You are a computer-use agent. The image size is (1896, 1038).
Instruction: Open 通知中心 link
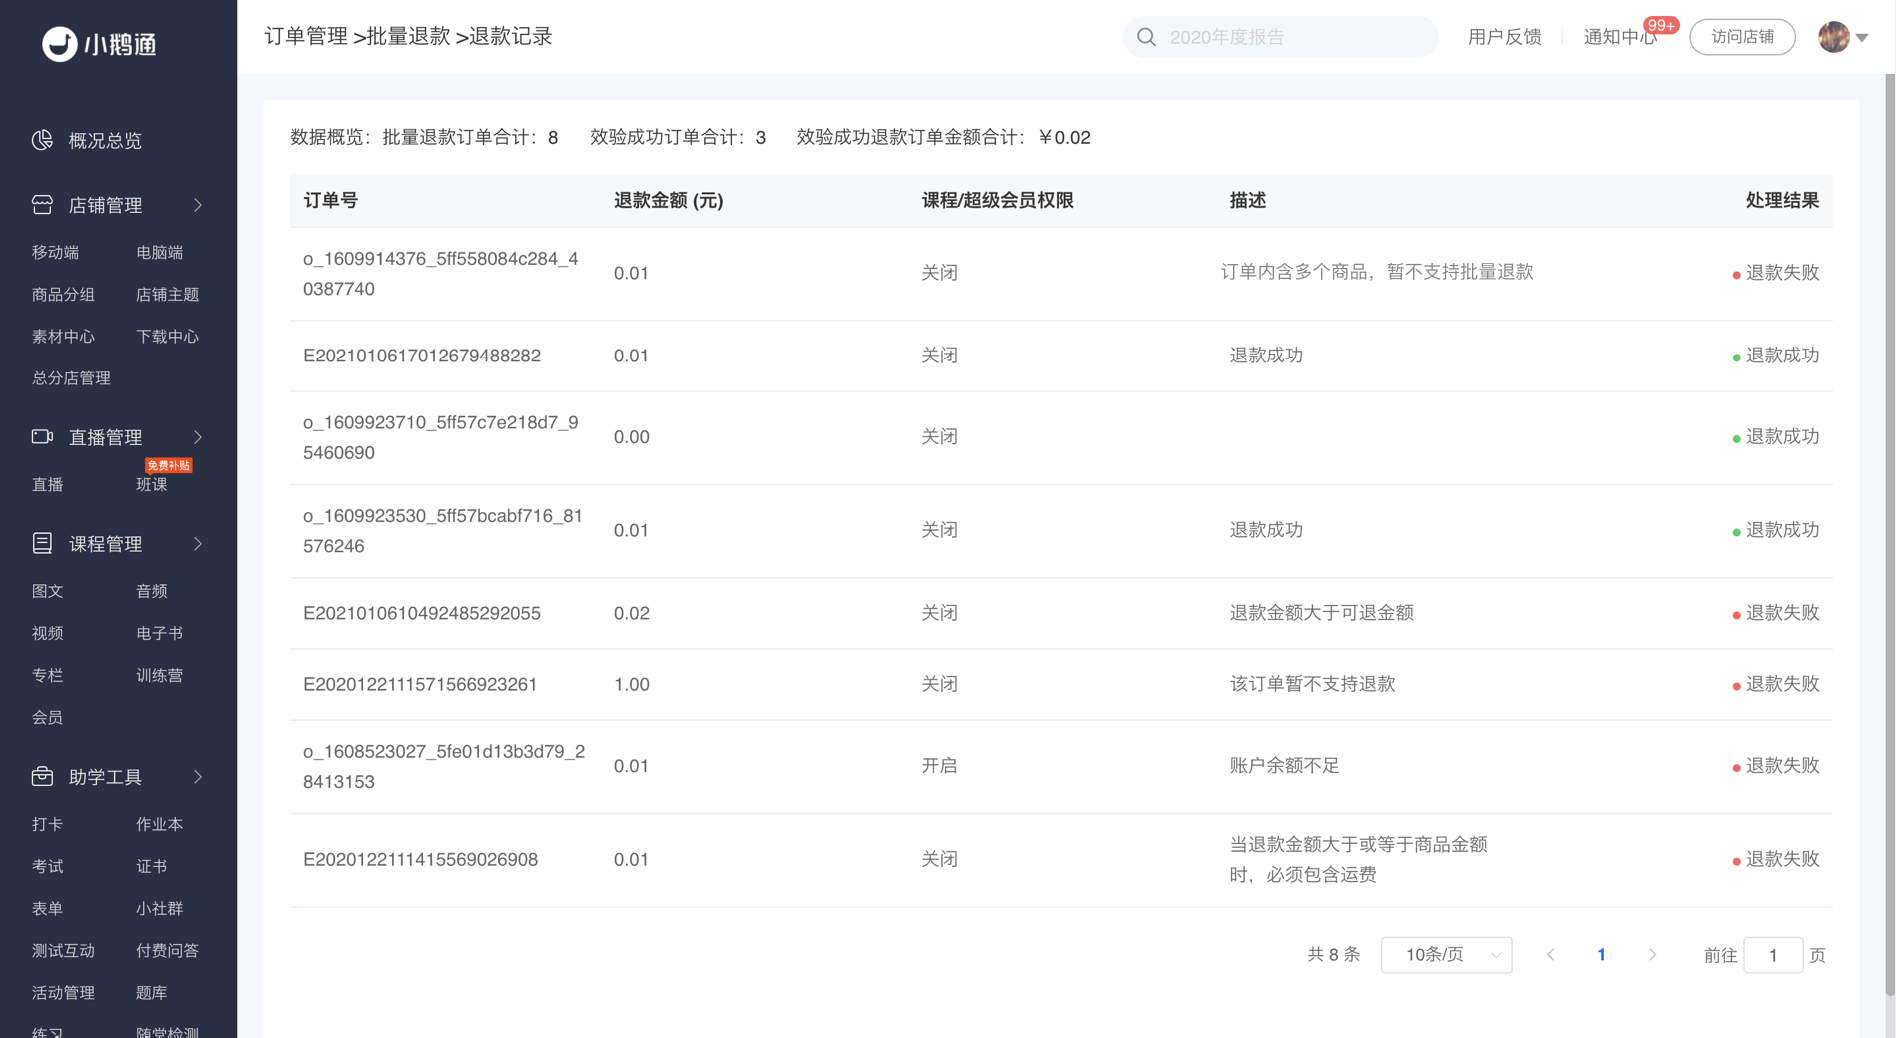point(1620,37)
